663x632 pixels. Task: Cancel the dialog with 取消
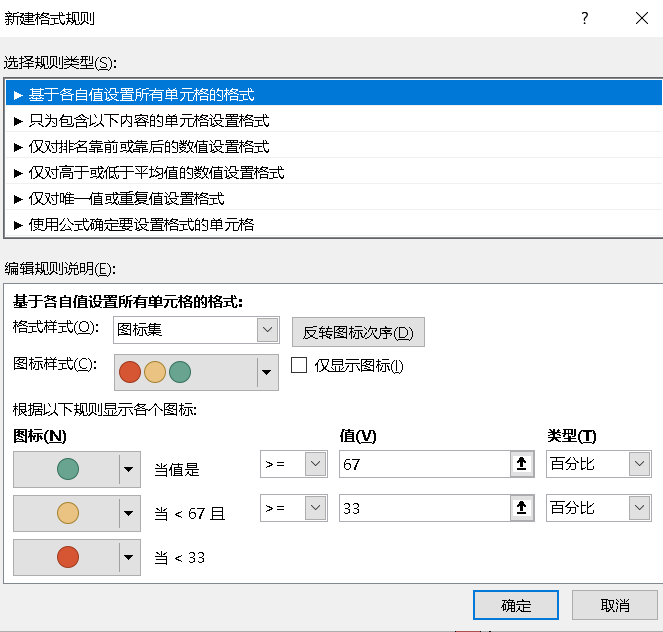615,605
